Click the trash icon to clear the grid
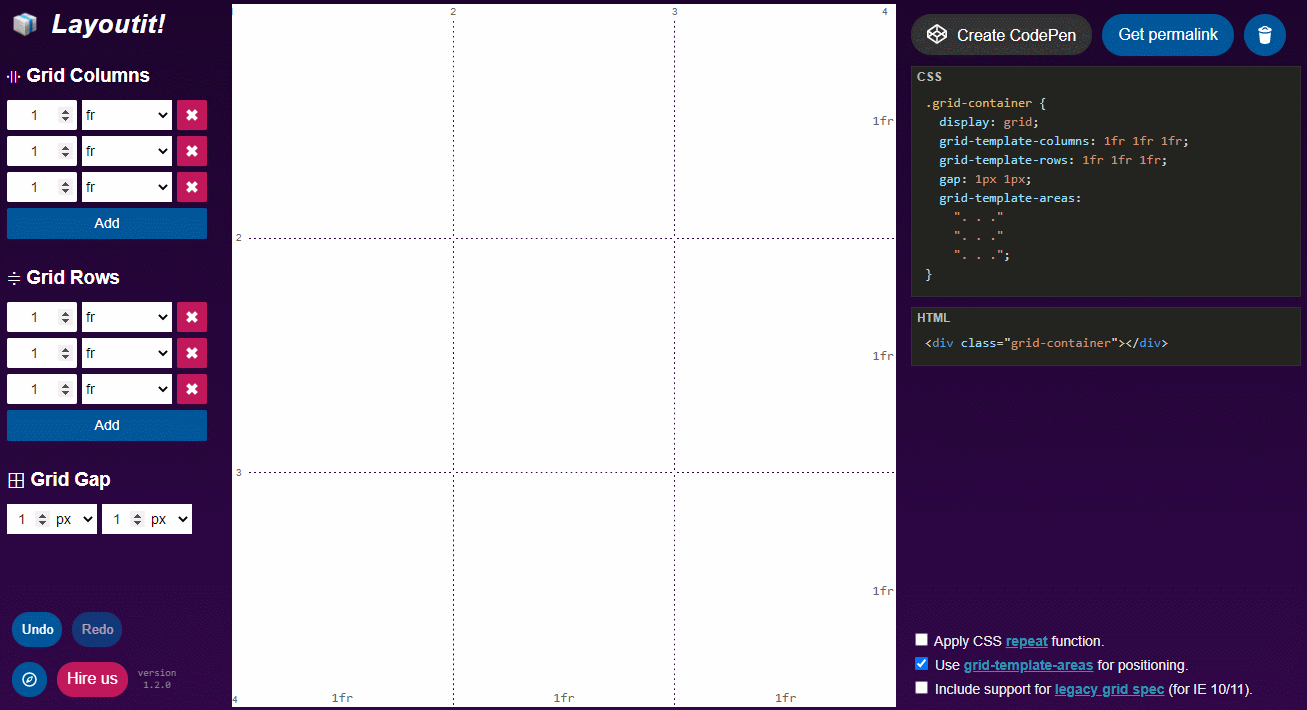 1265,35
